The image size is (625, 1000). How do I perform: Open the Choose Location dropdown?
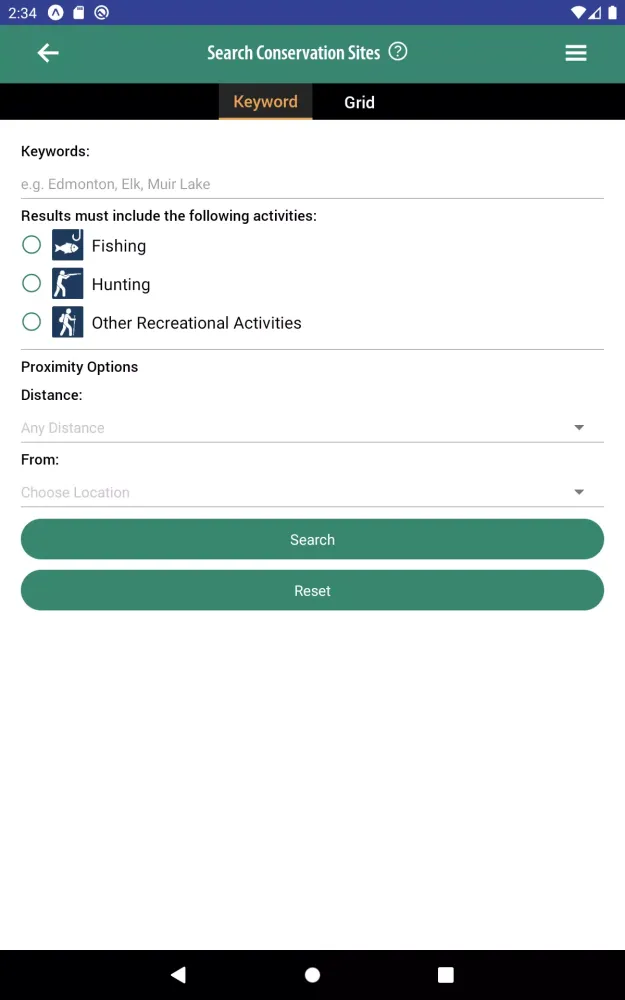300,492
